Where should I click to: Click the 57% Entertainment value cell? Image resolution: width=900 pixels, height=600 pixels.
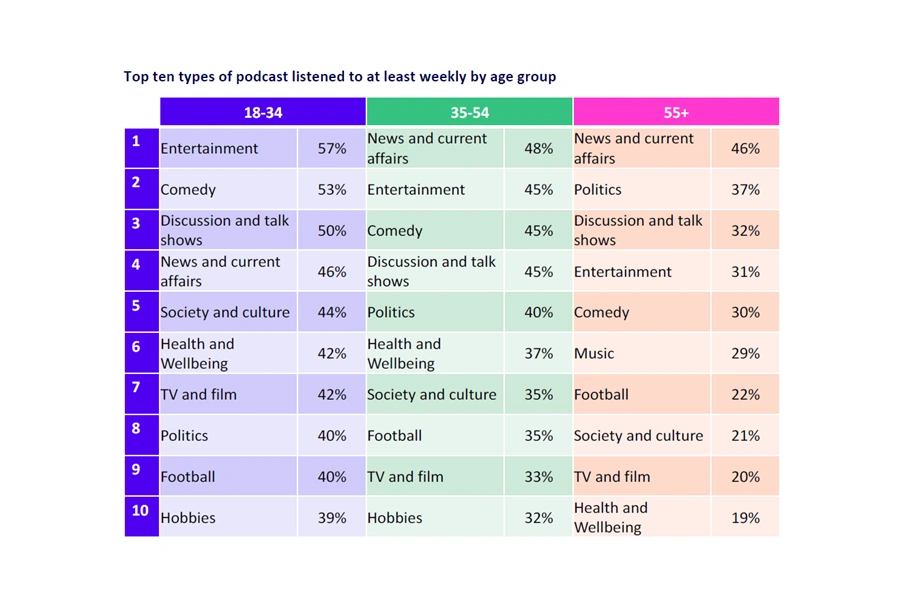[x=332, y=148]
